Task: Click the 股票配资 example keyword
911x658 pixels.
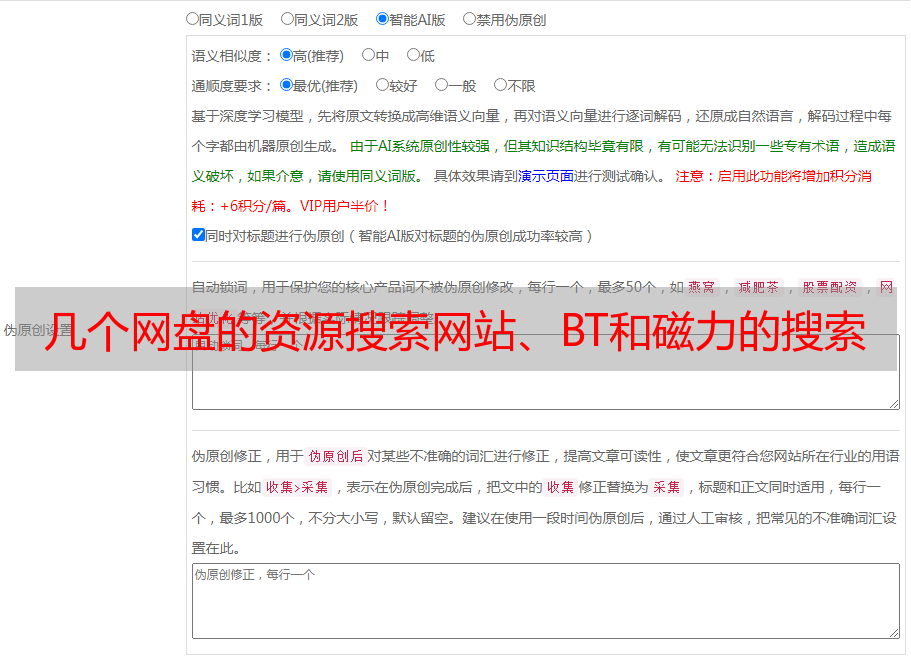Action: point(830,287)
